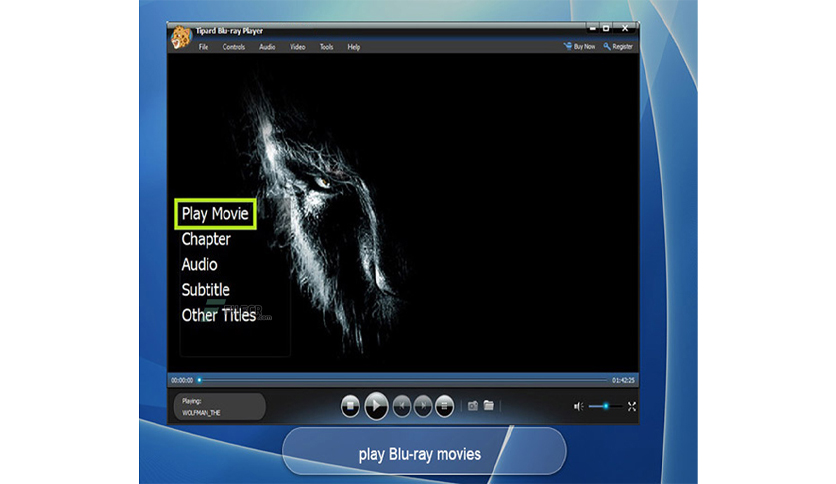The height and width of the screenshot is (484, 836).
Task: Mute audio with speaker icon
Action: point(578,406)
